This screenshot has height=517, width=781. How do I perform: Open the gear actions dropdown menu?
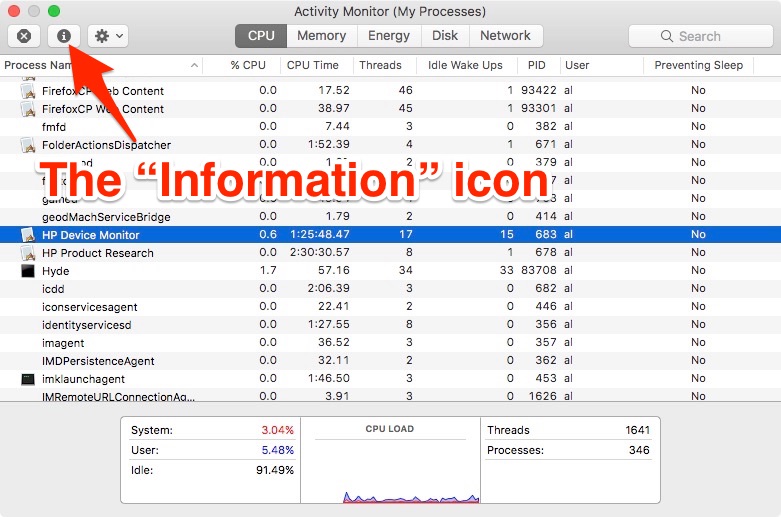[108, 36]
